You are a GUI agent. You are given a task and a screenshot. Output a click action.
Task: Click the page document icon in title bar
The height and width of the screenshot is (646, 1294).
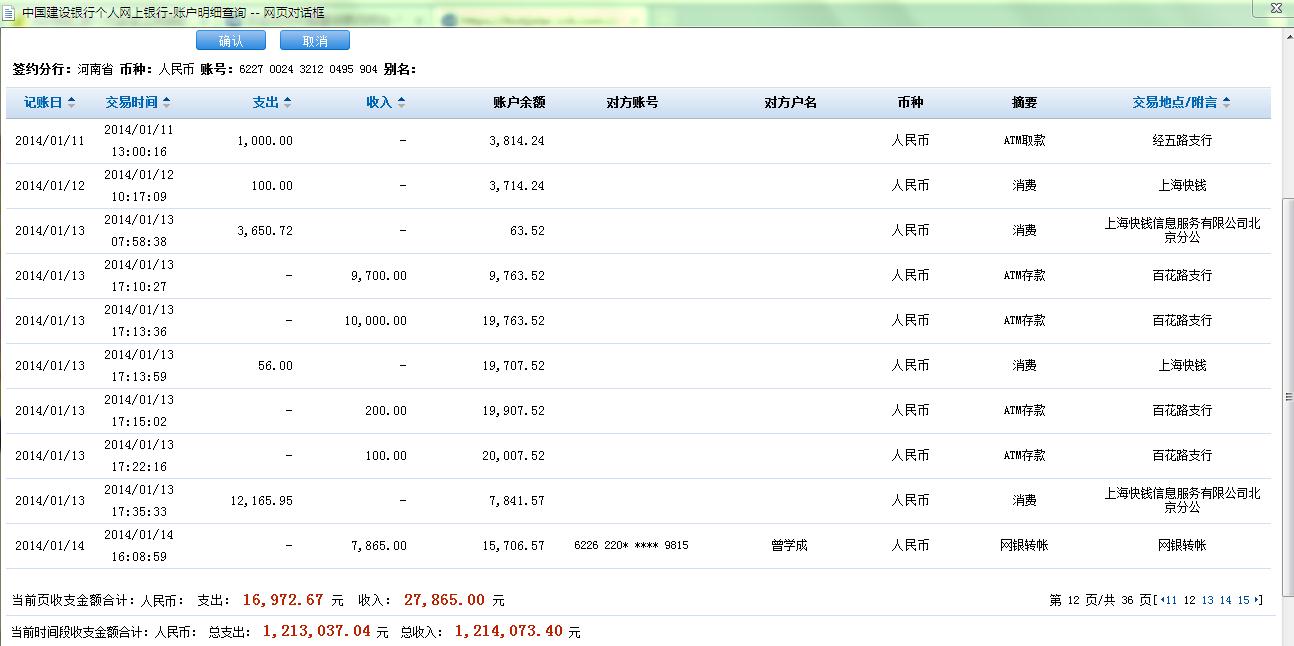[x=9, y=13]
